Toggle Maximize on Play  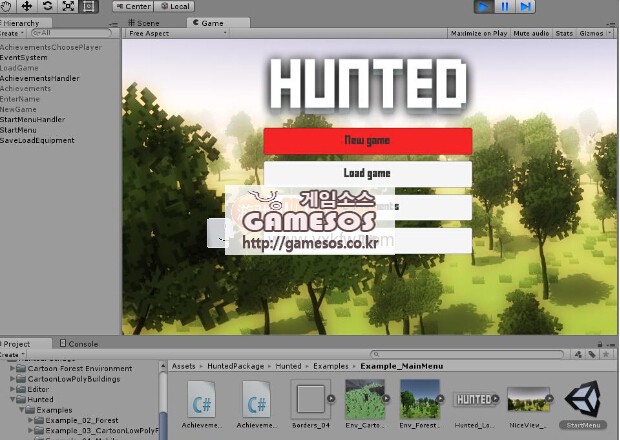[x=479, y=33]
